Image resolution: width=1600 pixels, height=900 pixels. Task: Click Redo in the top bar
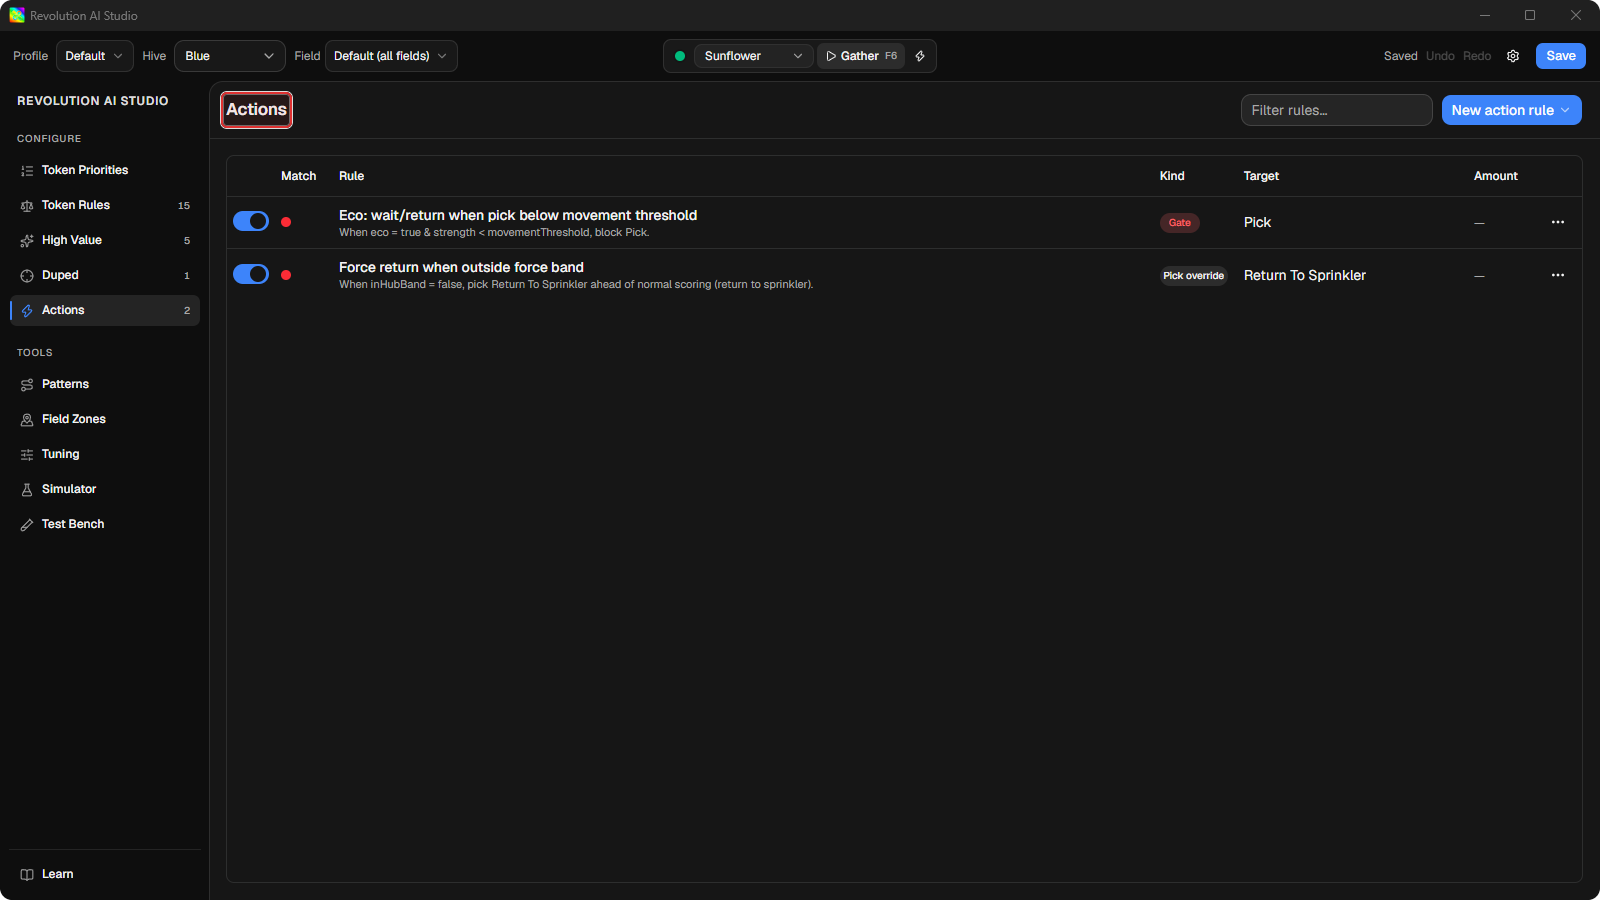pyautogui.click(x=1477, y=56)
